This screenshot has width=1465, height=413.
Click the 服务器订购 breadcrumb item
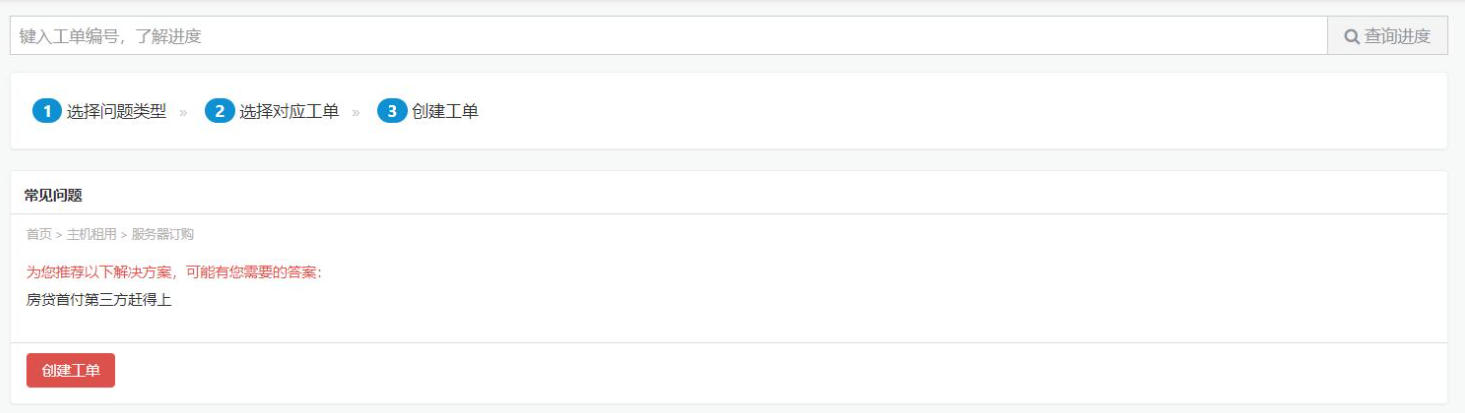point(163,234)
